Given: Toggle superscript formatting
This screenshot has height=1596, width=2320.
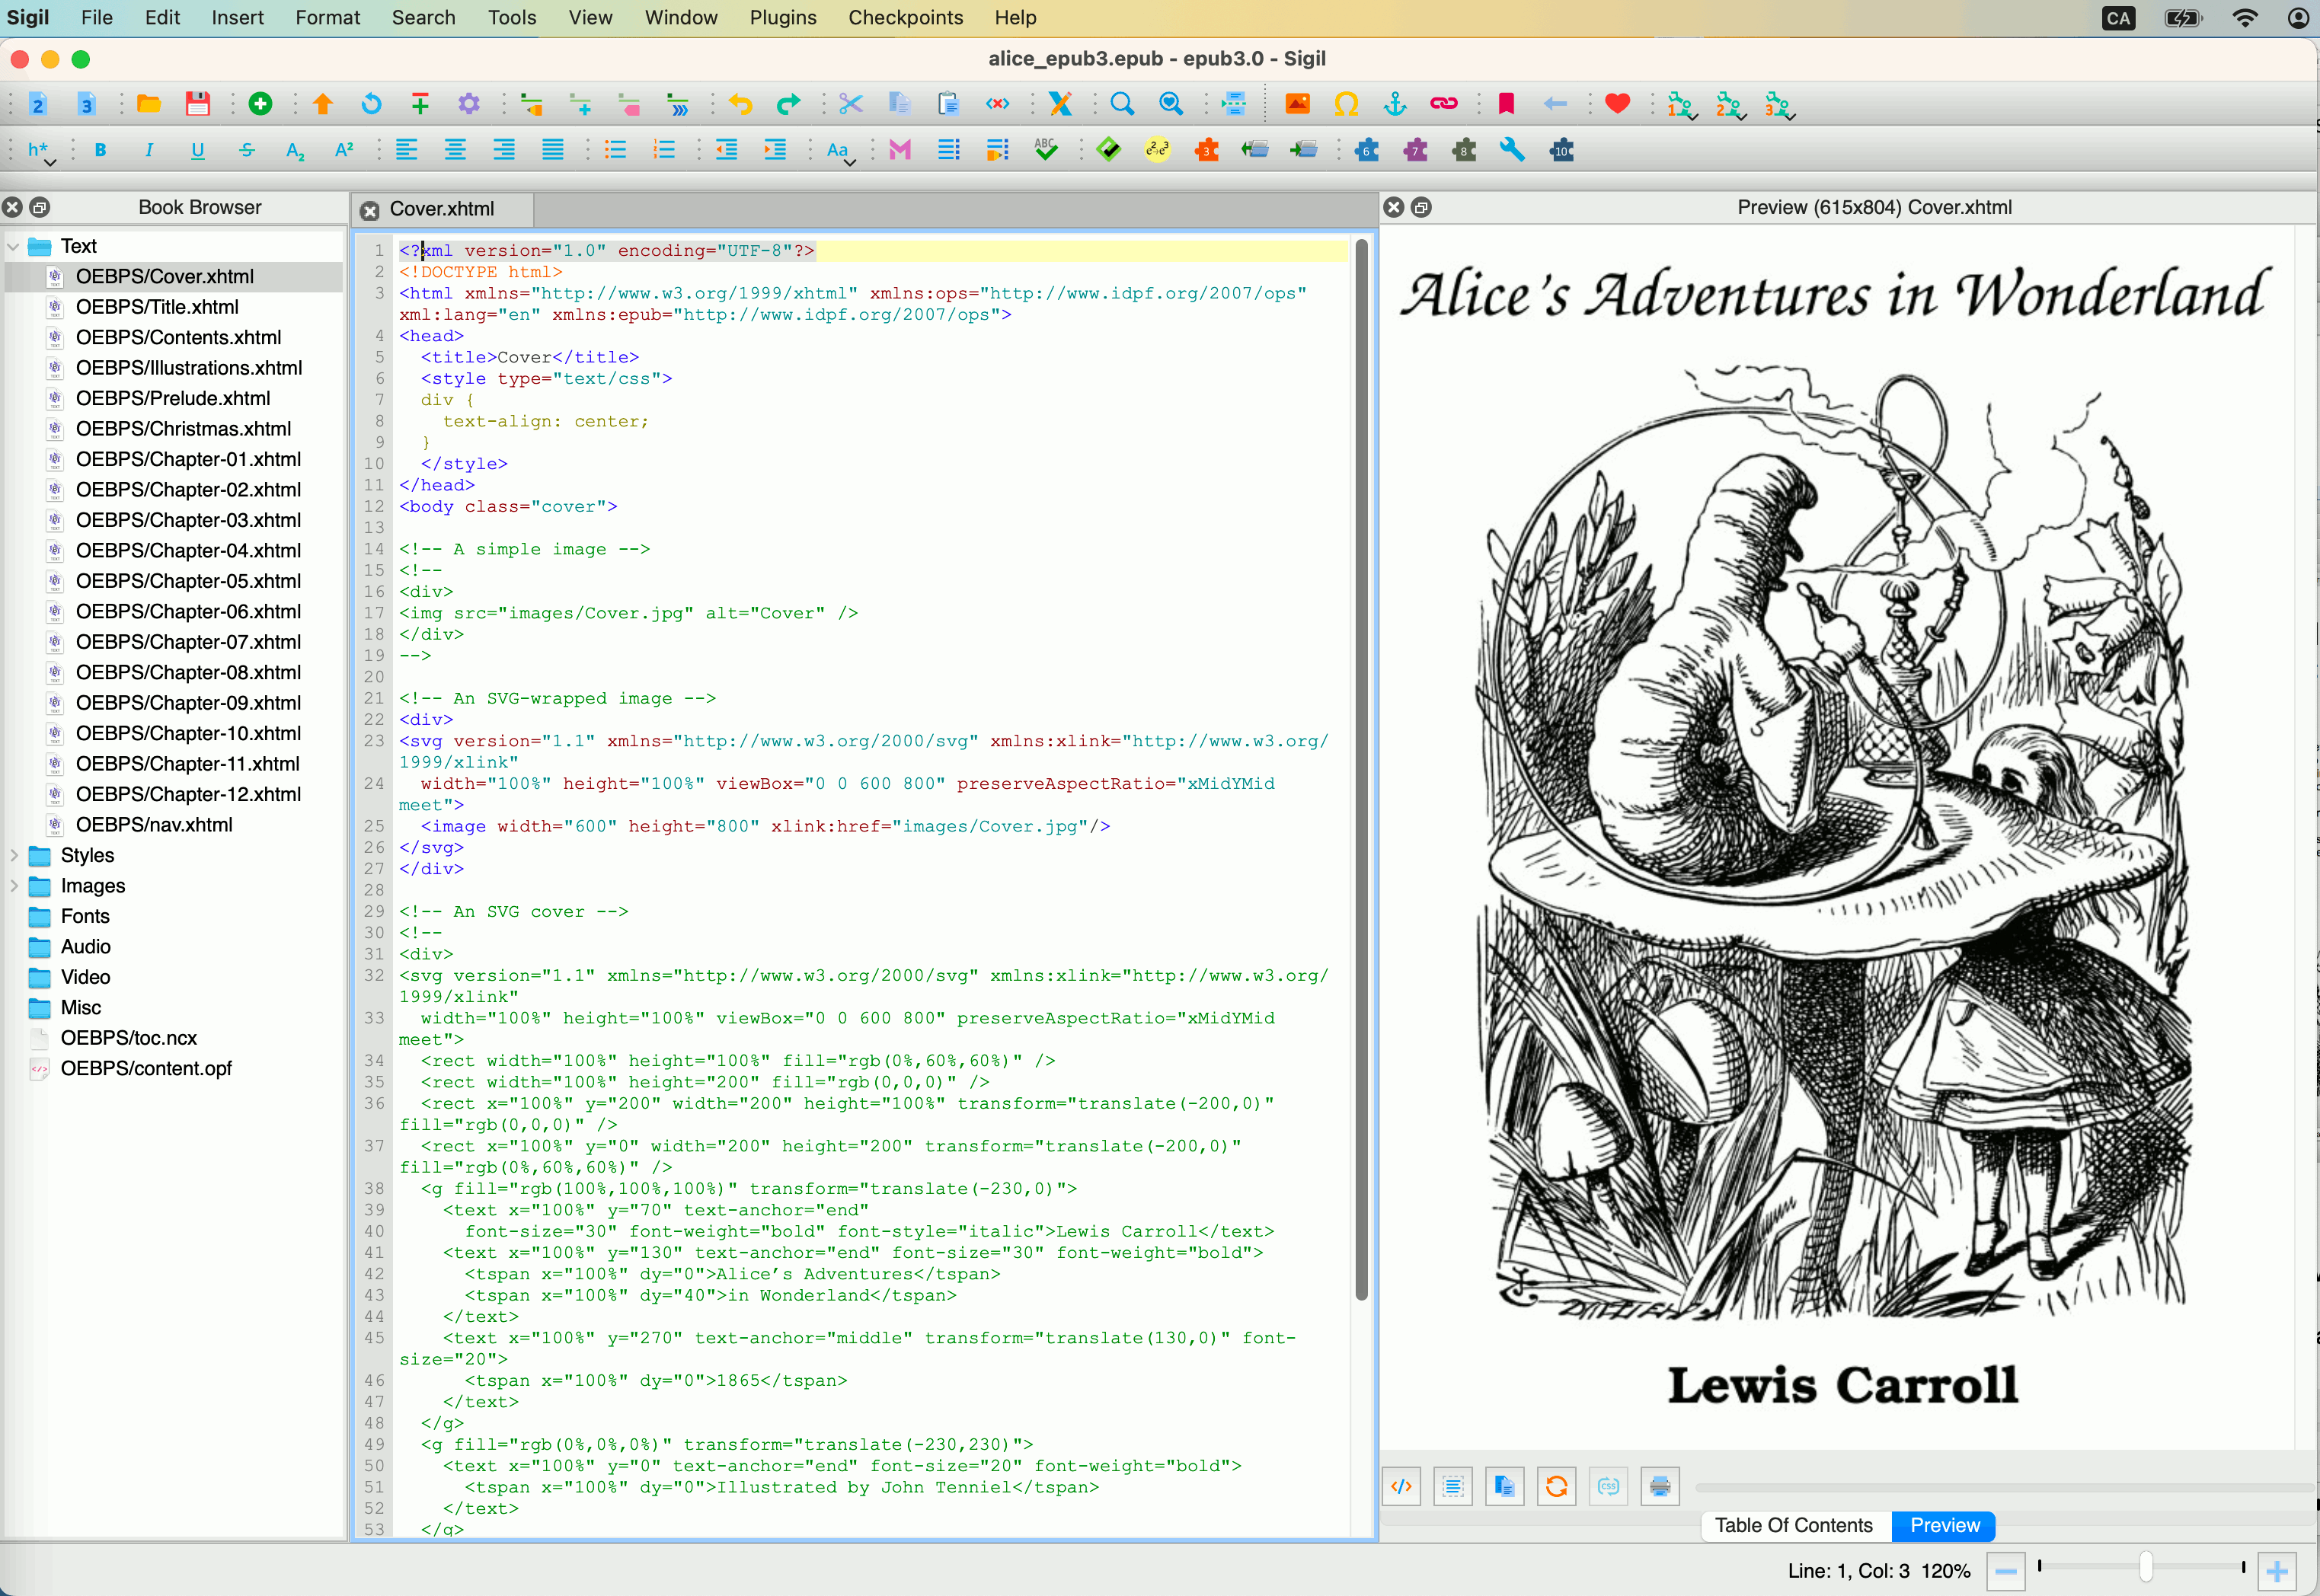Looking at the screenshot, I should 344,150.
